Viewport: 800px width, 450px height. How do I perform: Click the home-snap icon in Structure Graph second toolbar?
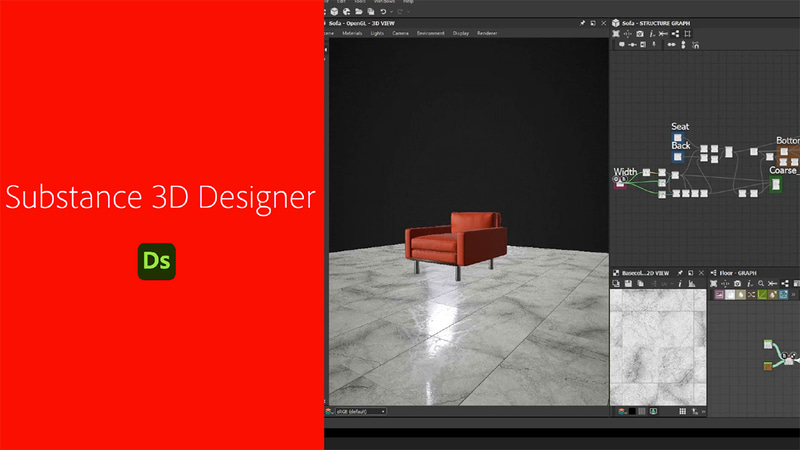[x=695, y=45]
